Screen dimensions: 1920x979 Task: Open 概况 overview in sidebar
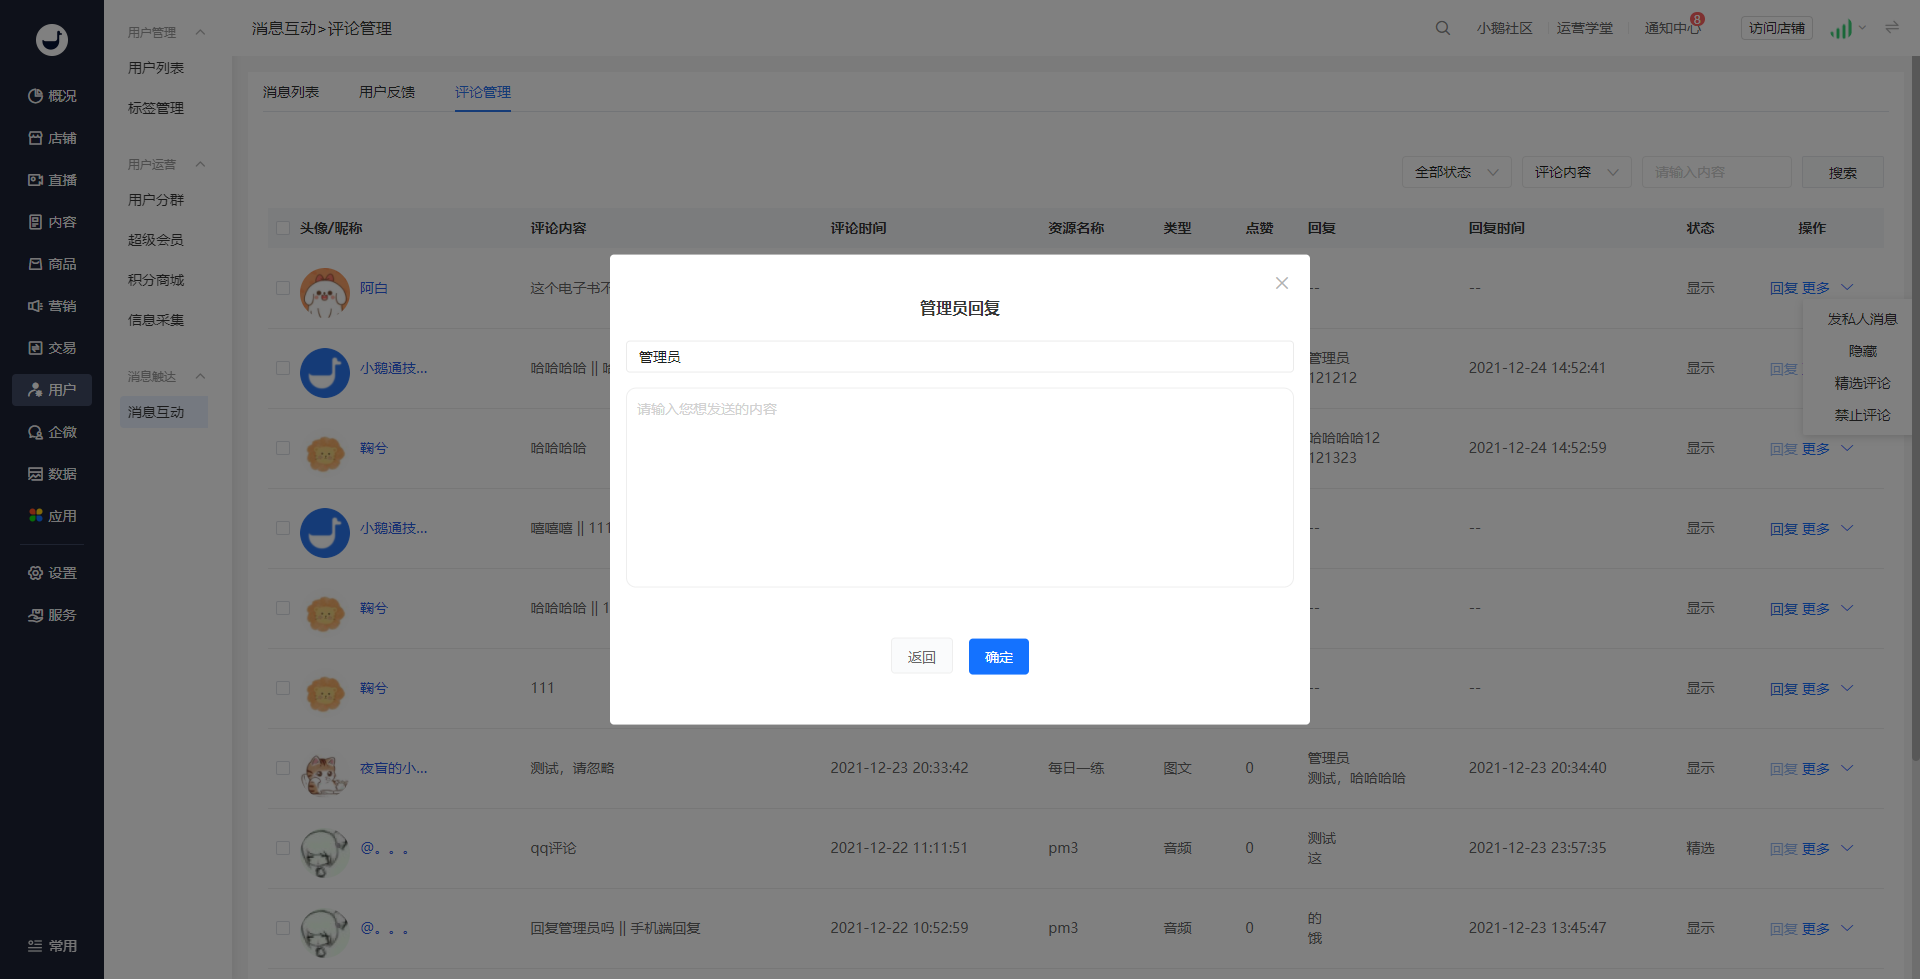[52, 96]
